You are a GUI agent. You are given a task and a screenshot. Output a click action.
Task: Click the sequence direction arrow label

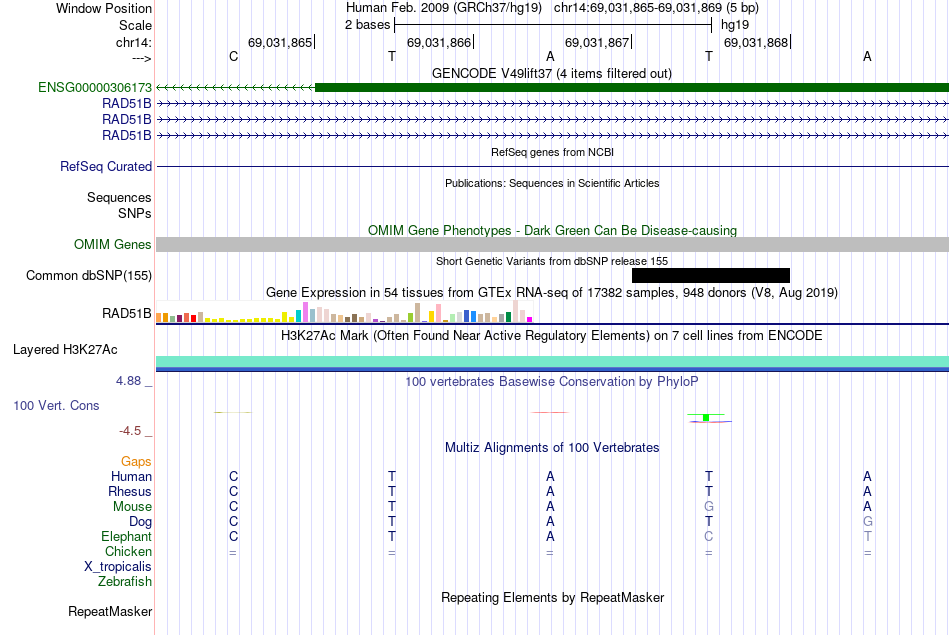tap(141, 58)
